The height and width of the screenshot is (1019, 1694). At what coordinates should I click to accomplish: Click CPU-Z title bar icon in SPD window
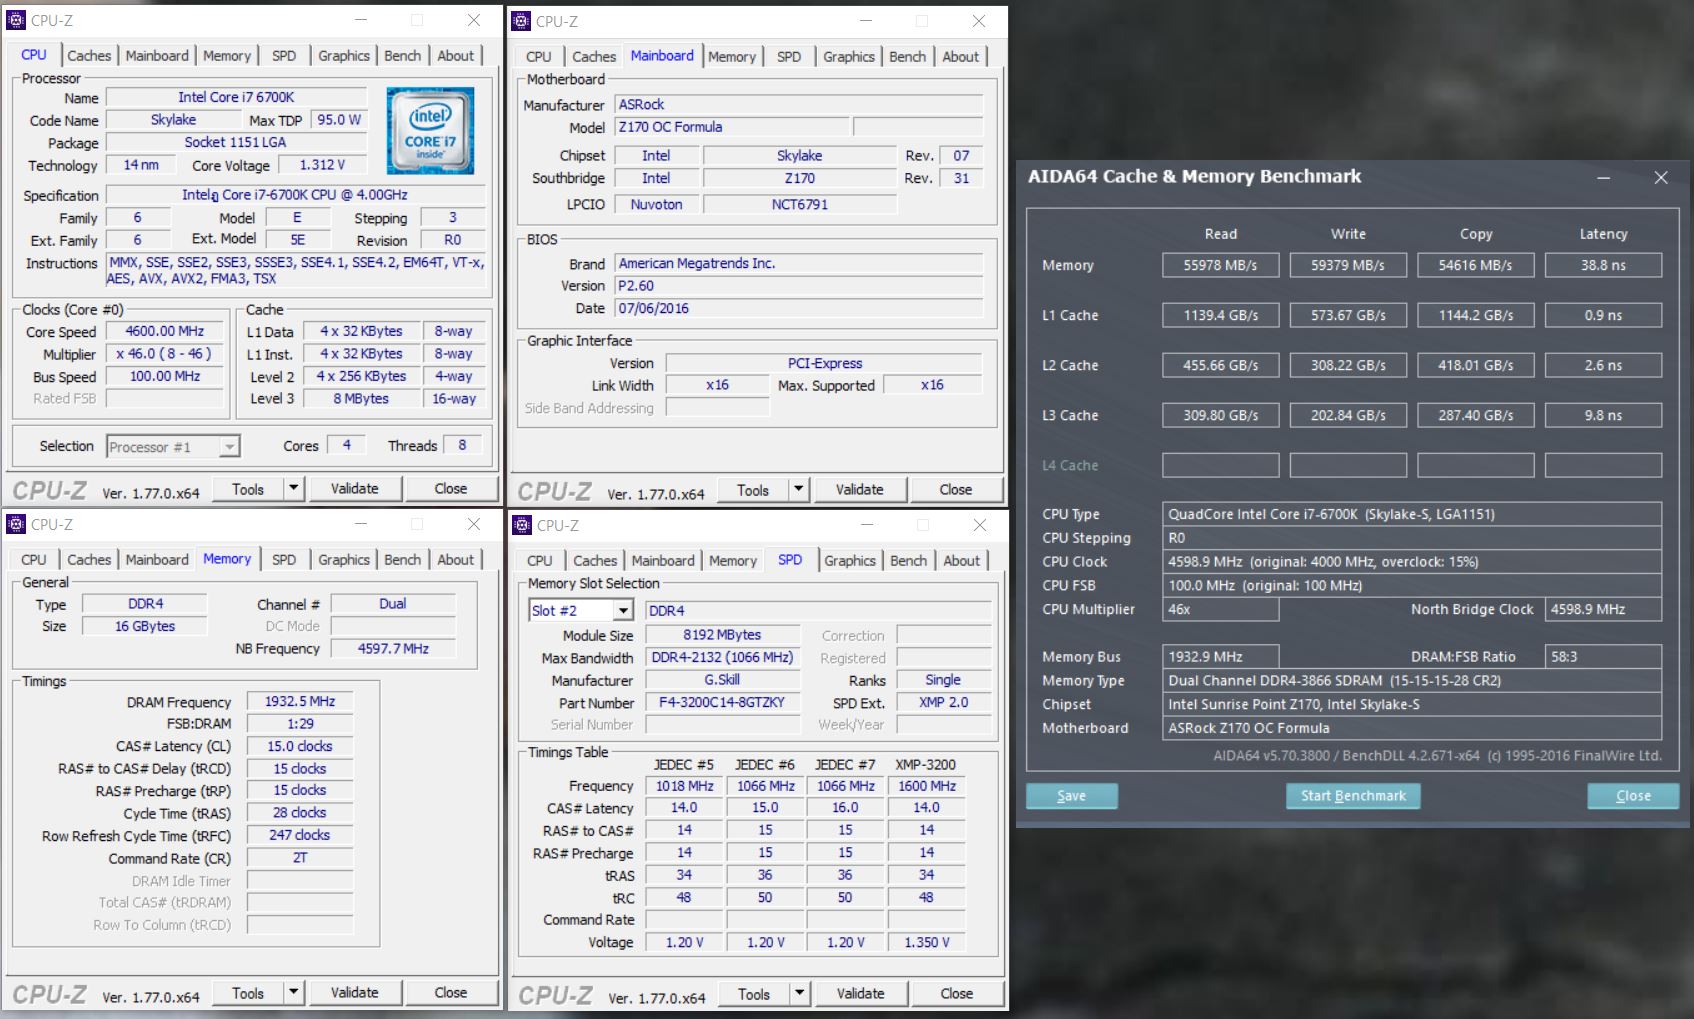point(521,525)
